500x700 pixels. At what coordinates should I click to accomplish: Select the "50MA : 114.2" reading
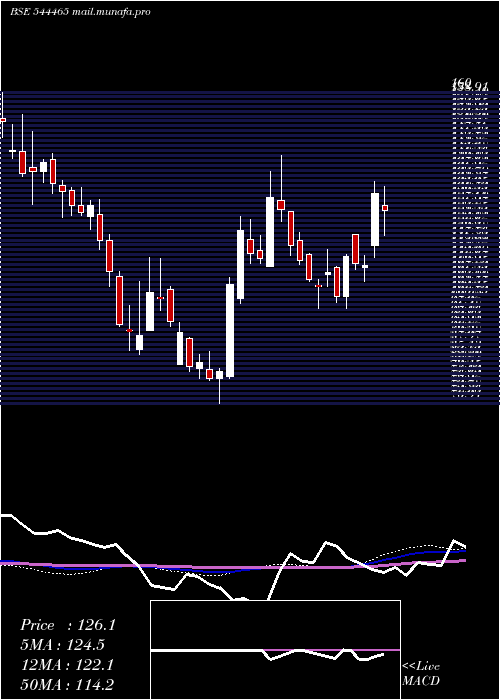tap(67, 684)
